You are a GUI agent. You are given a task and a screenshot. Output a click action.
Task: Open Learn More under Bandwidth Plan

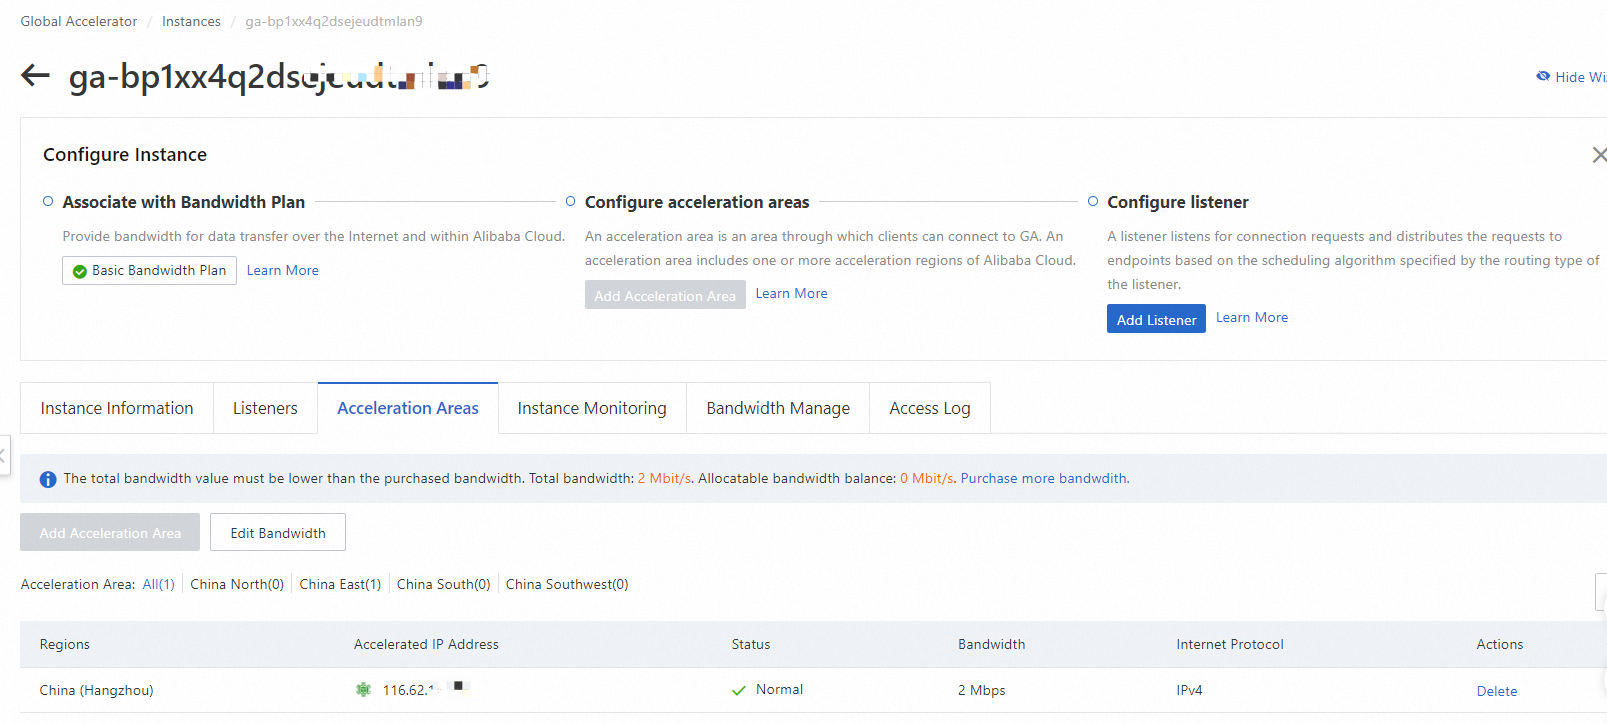pos(283,270)
